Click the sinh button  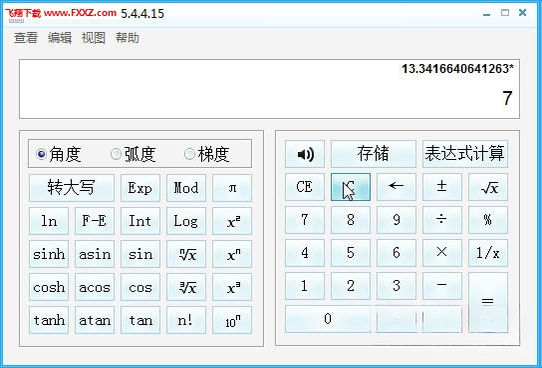point(49,254)
